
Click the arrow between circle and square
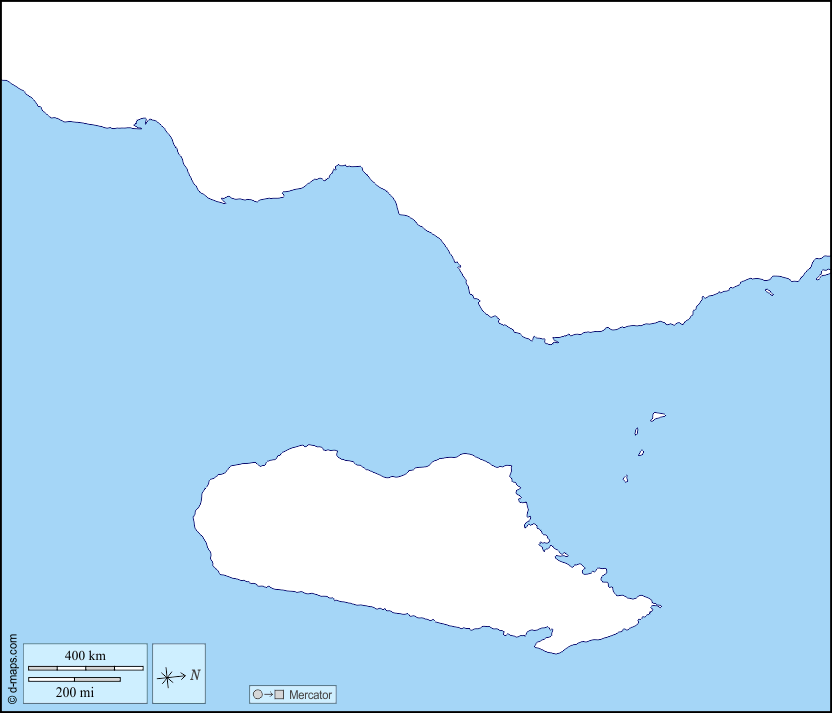point(269,694)
